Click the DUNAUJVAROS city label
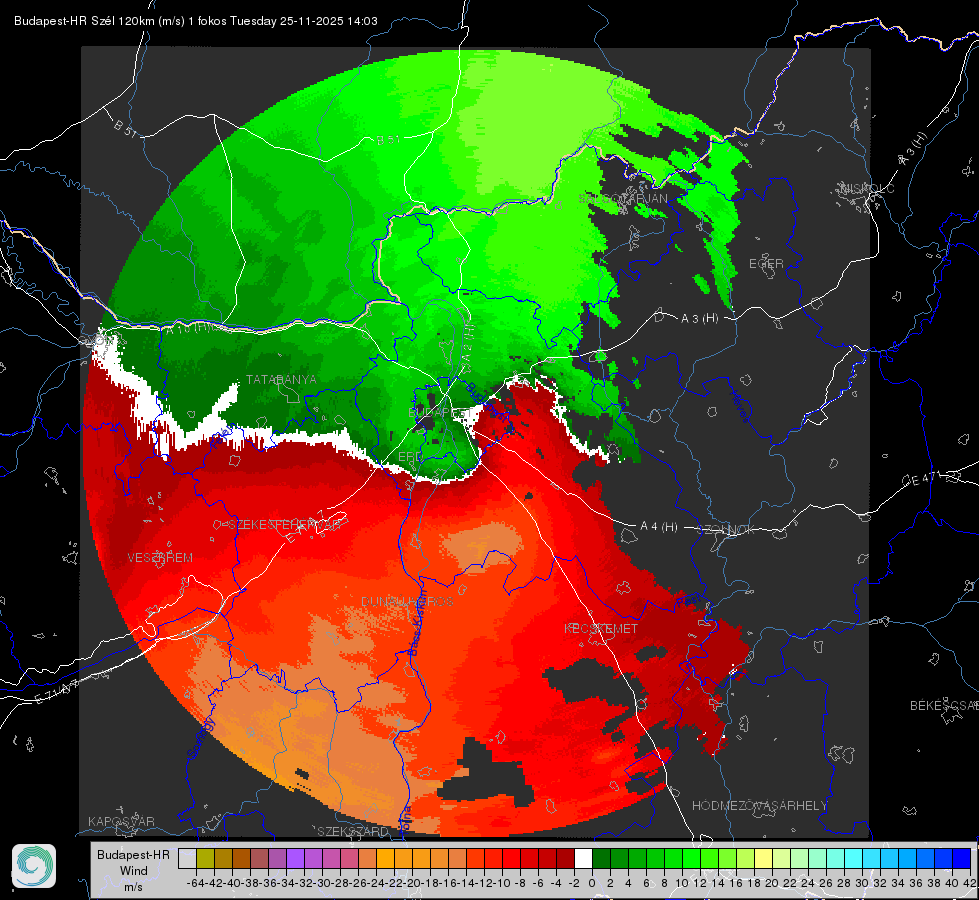This screenshot has height=900, width=979. pyautogui.click(x=407, y=601)
